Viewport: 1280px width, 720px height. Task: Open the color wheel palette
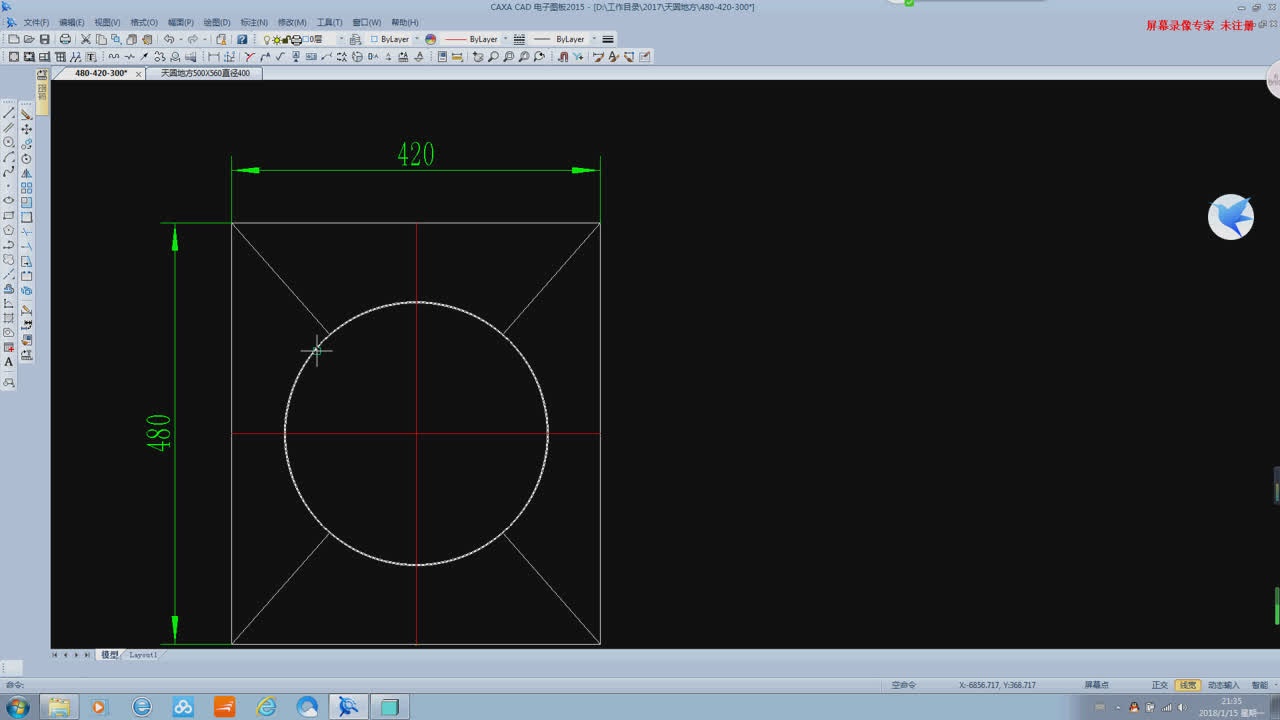click(431, 39)
